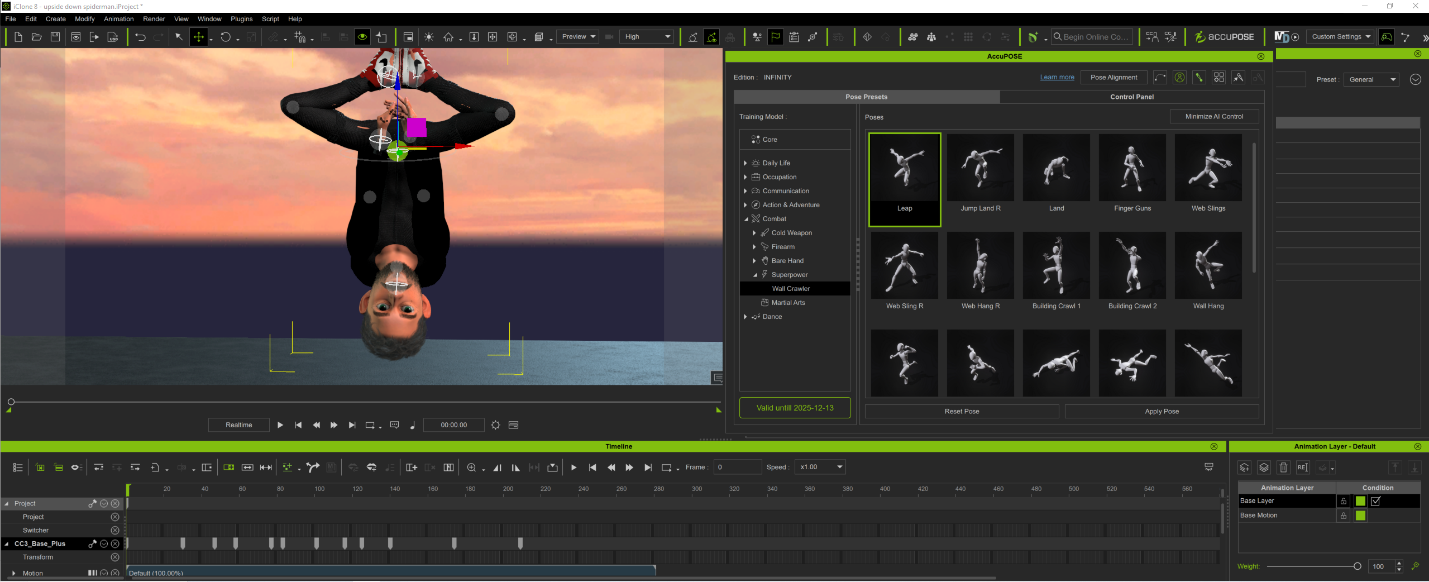Launch the AccuPOSE plugin from the toolbar
The image size is (1429, 582).
1224,37
